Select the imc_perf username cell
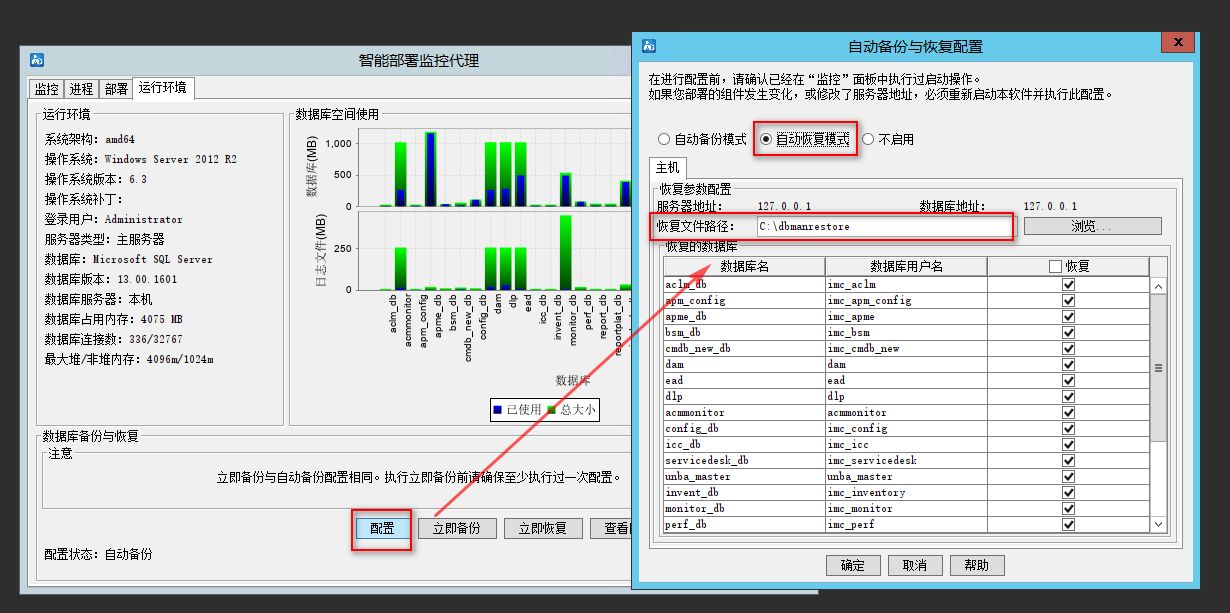The height and width of the screenshot is (613, 1230). (x=906, y=525)
